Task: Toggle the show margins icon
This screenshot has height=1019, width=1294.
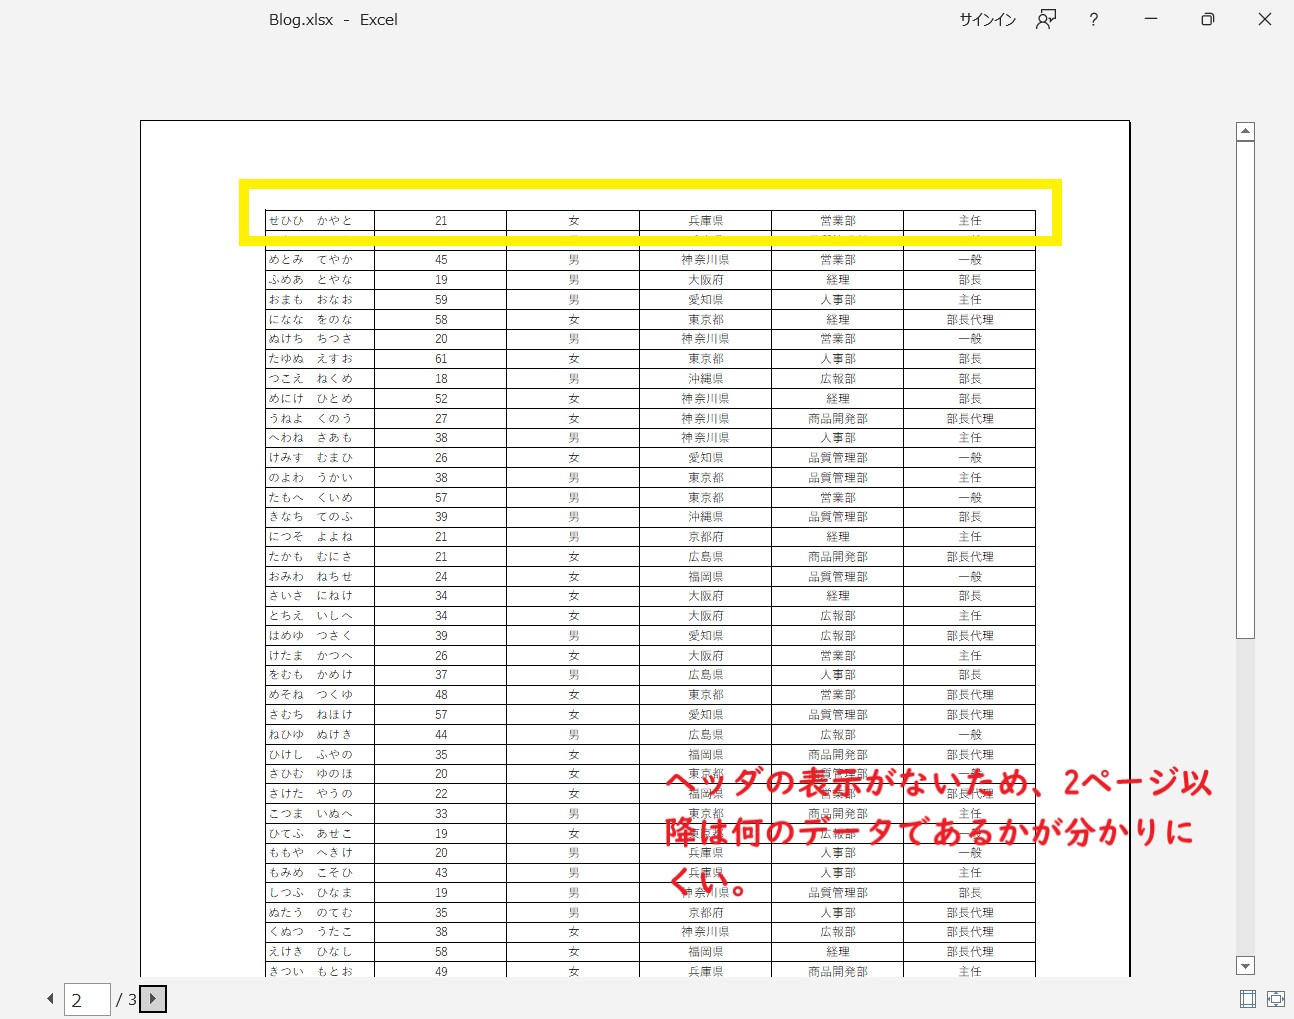Action: [x=1247, y=998]
